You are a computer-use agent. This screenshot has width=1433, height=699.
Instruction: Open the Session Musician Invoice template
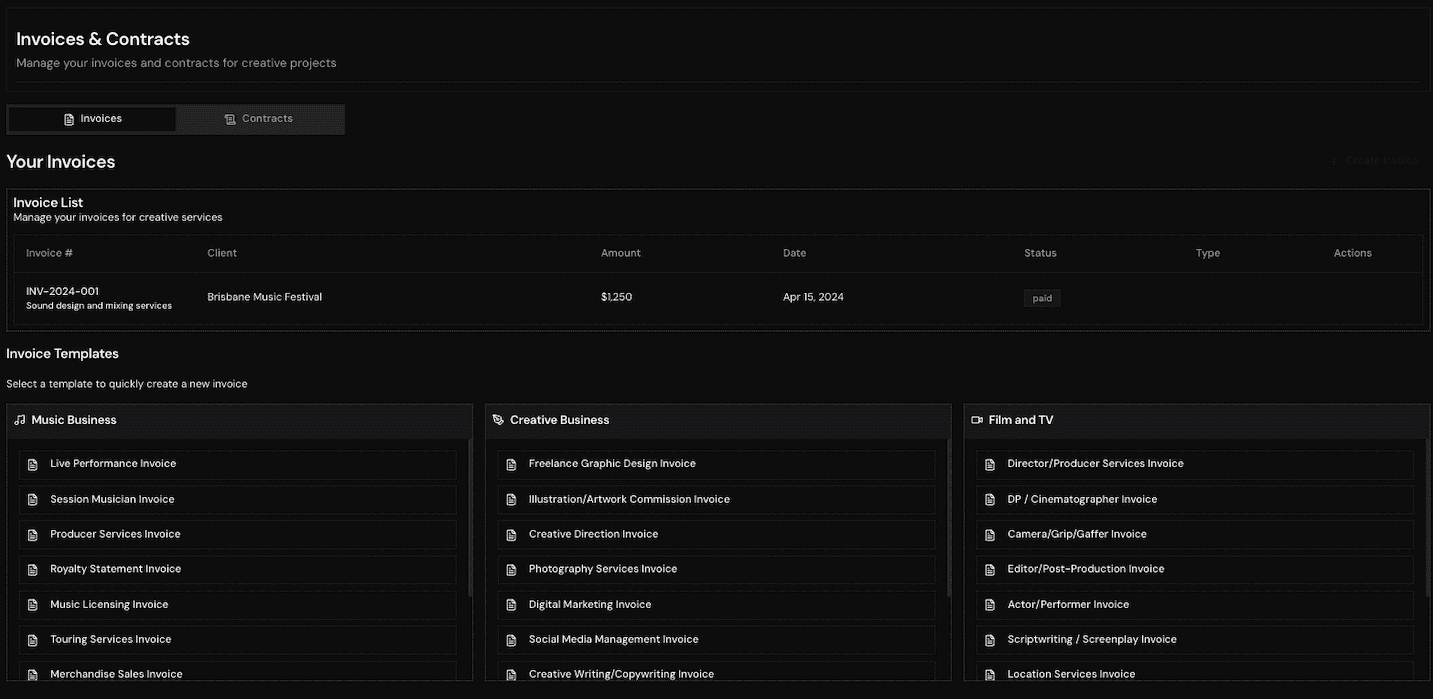tap(238, 499)
